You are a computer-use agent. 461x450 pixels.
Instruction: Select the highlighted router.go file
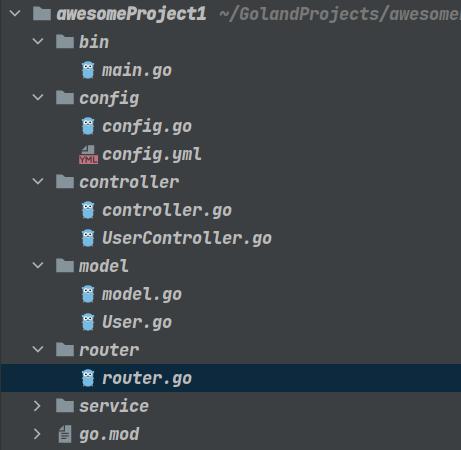click(231, 378)
